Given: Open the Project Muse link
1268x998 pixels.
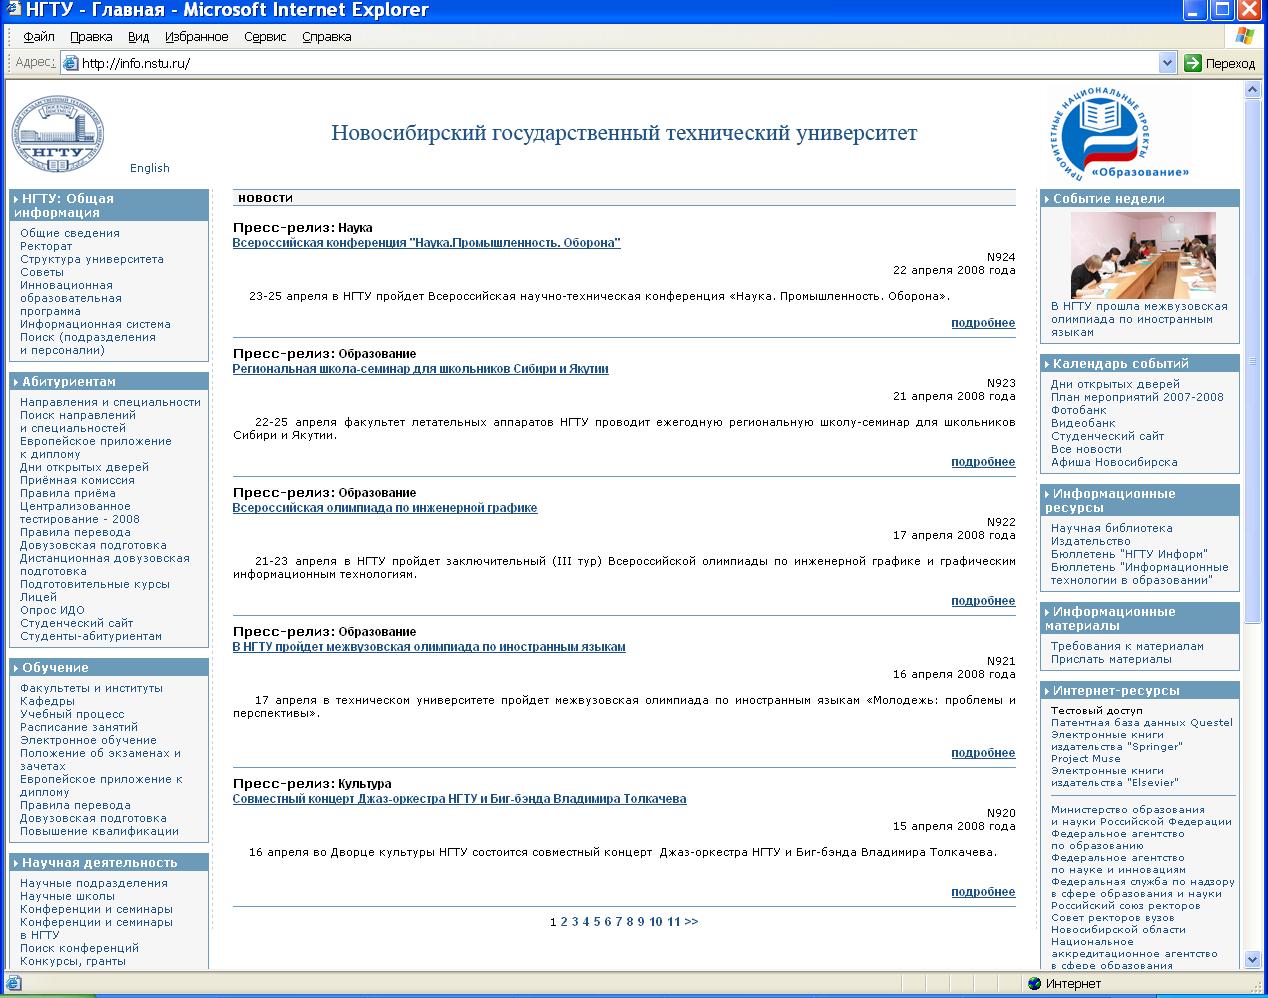Looking at the screenshot, I should tap(1086, 758).
